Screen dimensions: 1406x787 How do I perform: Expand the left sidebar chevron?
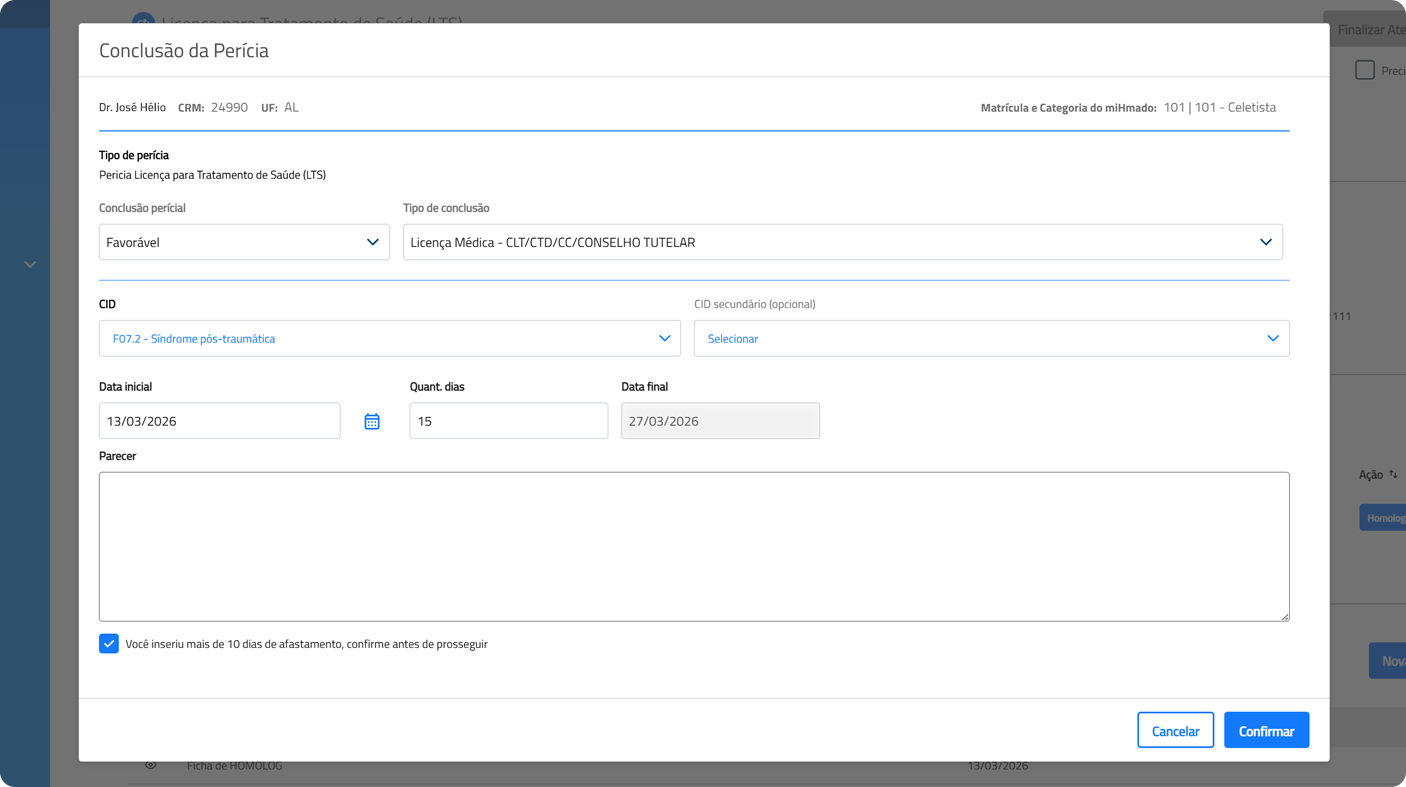tap(30, 265)
